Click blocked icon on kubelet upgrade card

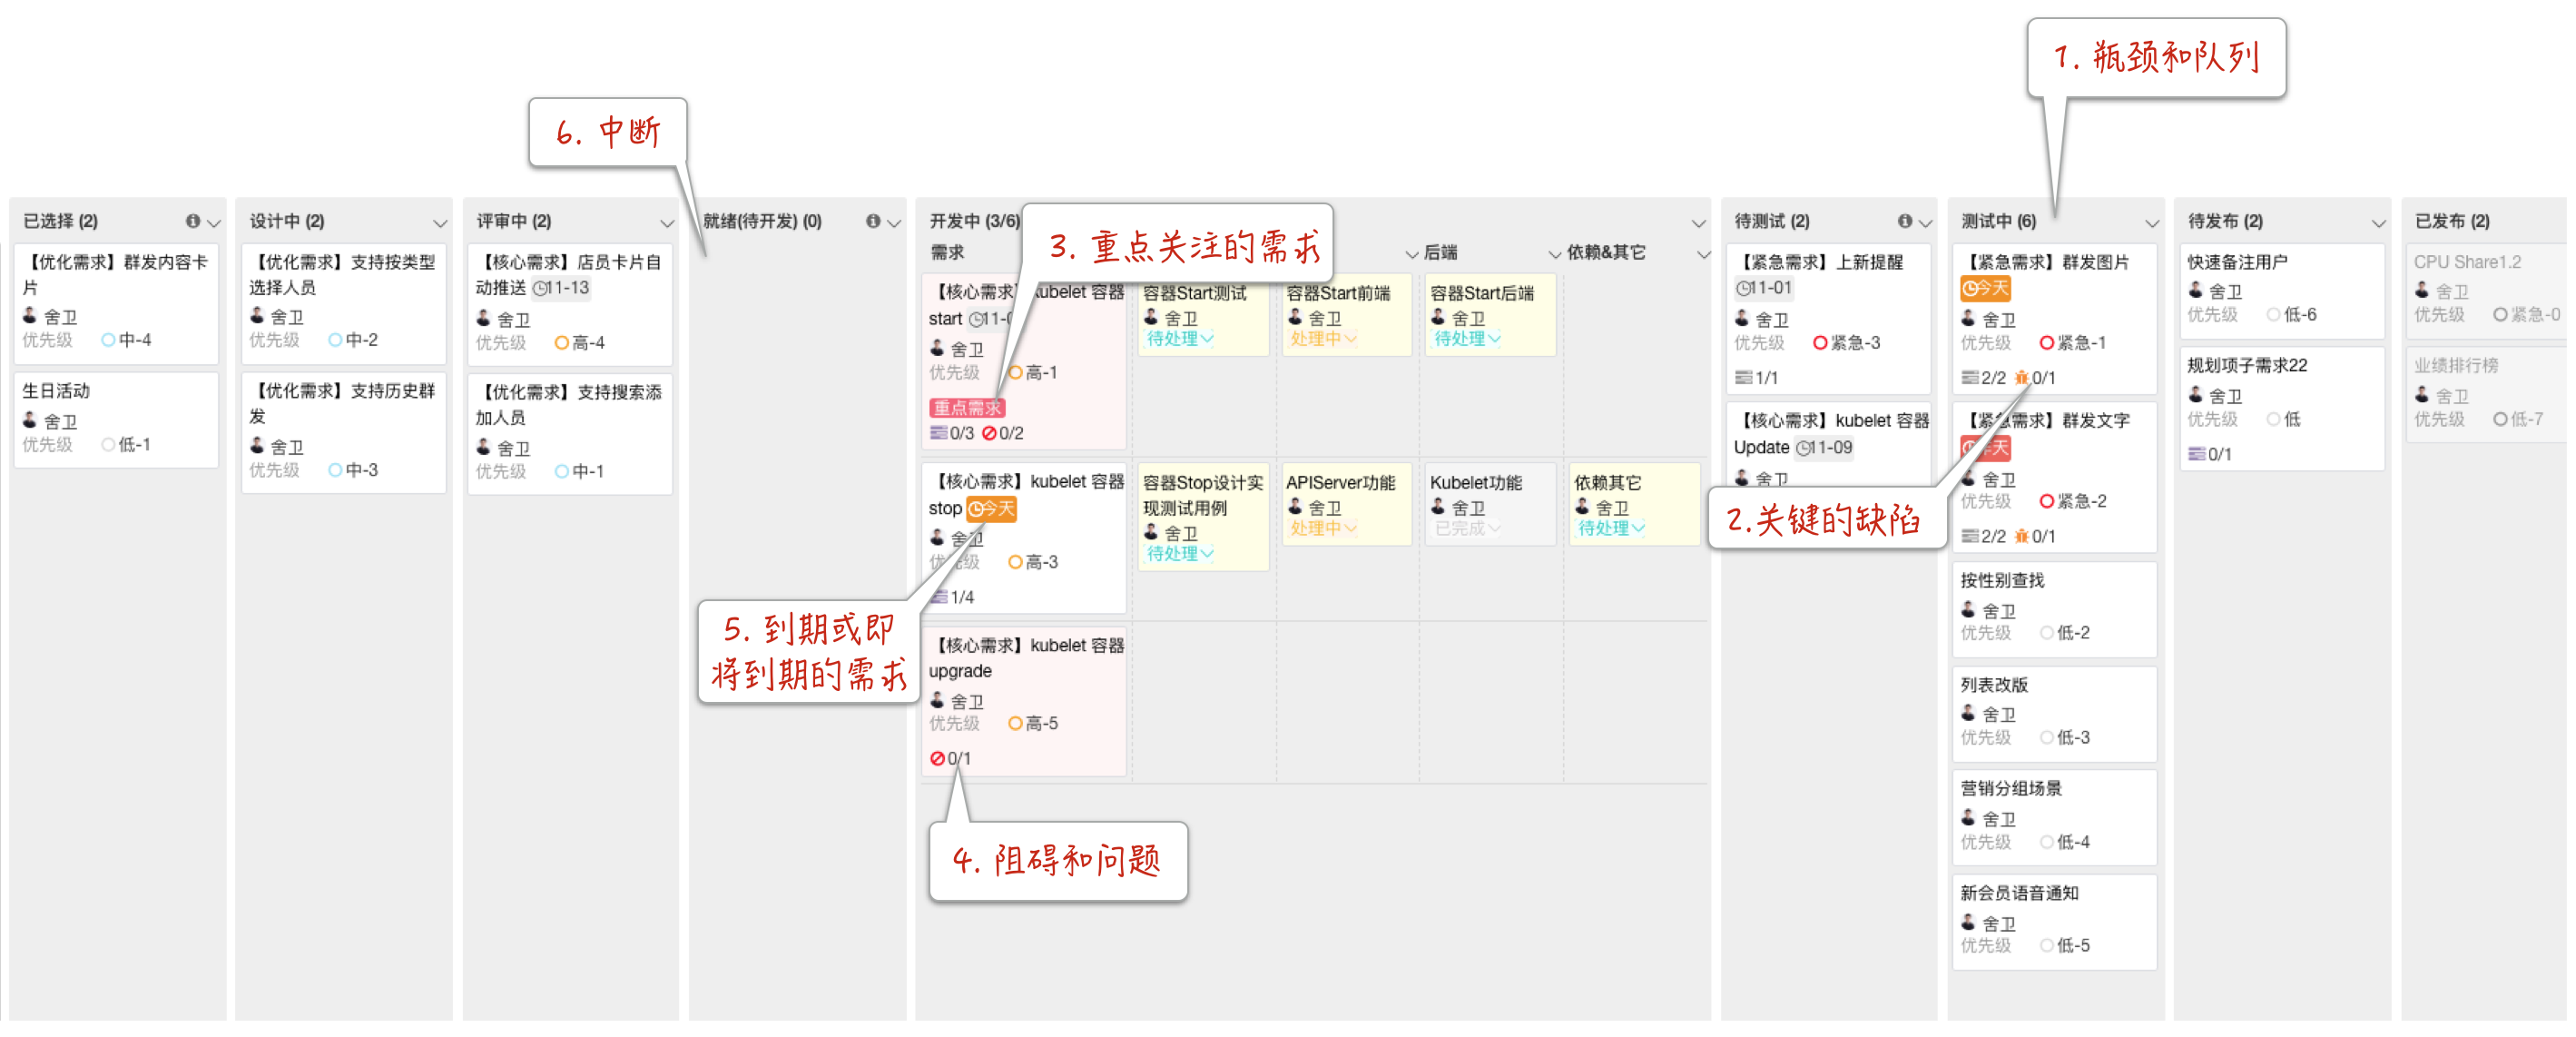(x=937, y=759)
